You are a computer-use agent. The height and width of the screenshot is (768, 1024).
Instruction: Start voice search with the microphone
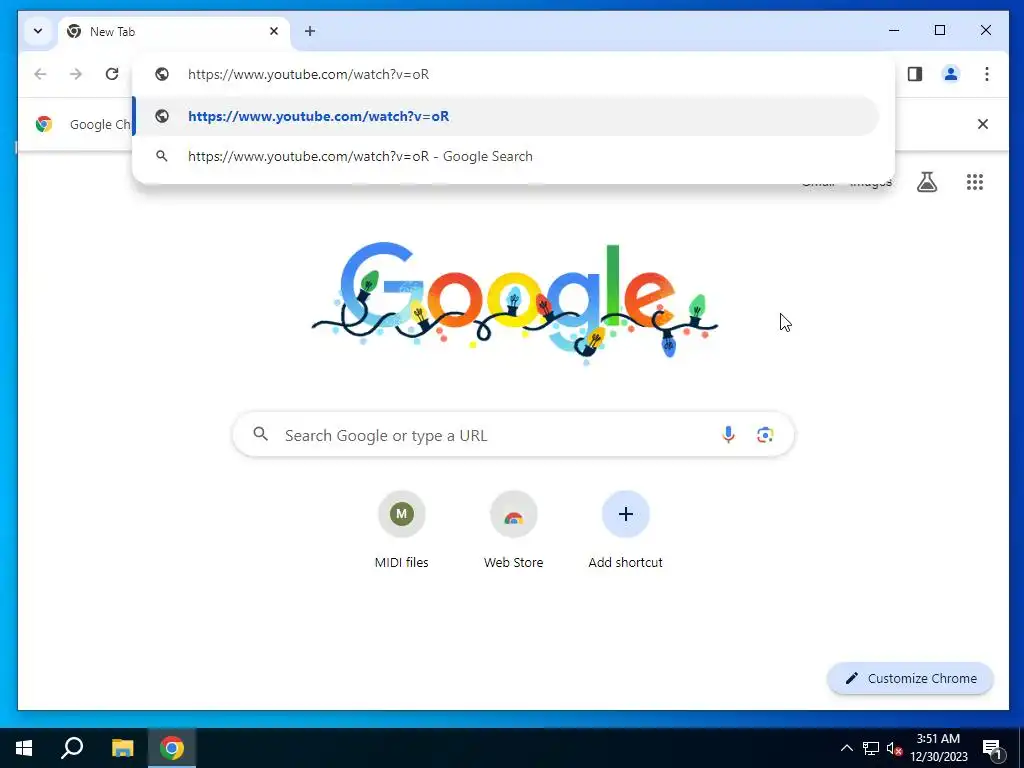coord(728,435)
